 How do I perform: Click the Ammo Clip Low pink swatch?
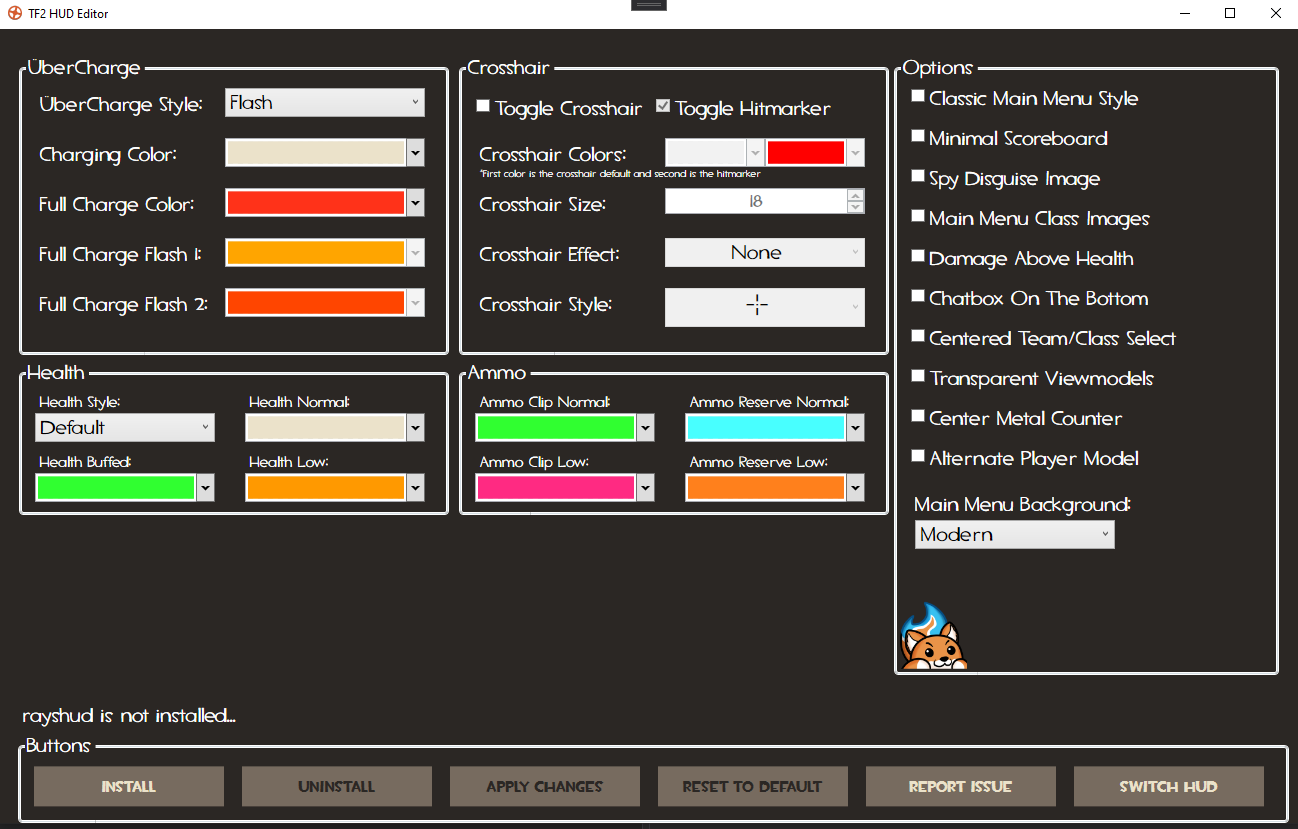tap(555, 487)
